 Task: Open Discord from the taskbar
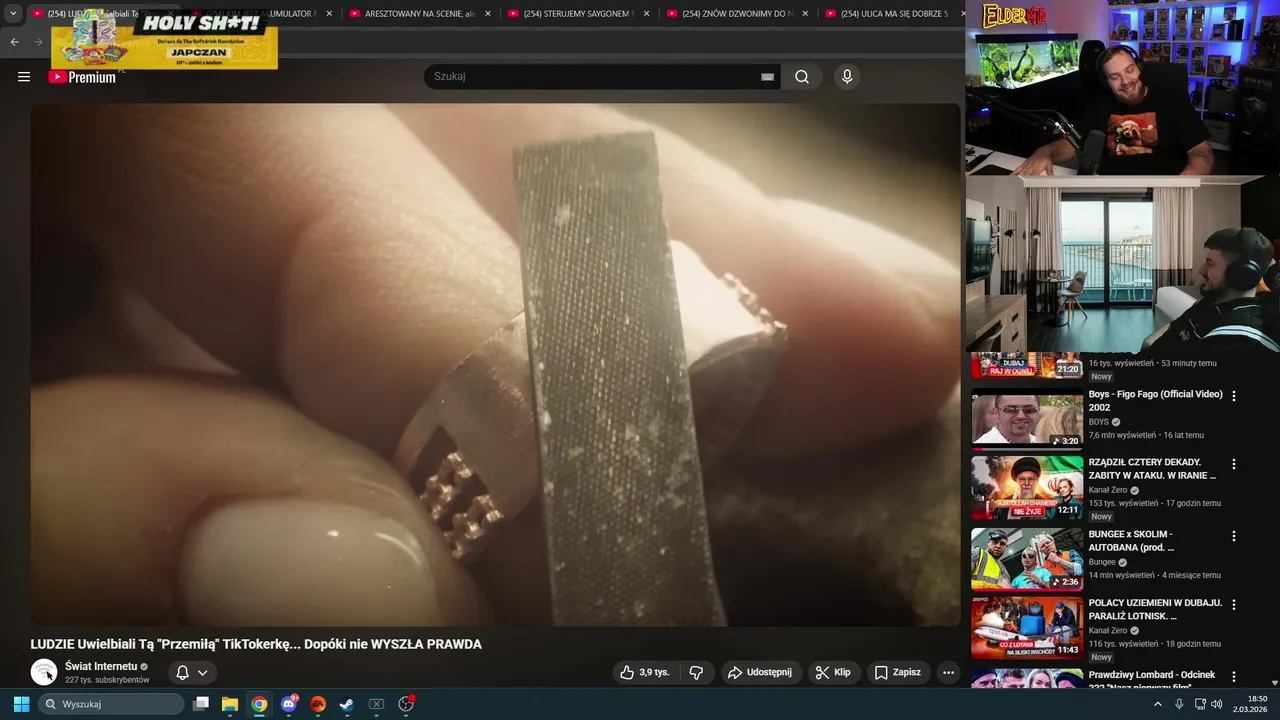pyautogui.click(x=289, y=704)
